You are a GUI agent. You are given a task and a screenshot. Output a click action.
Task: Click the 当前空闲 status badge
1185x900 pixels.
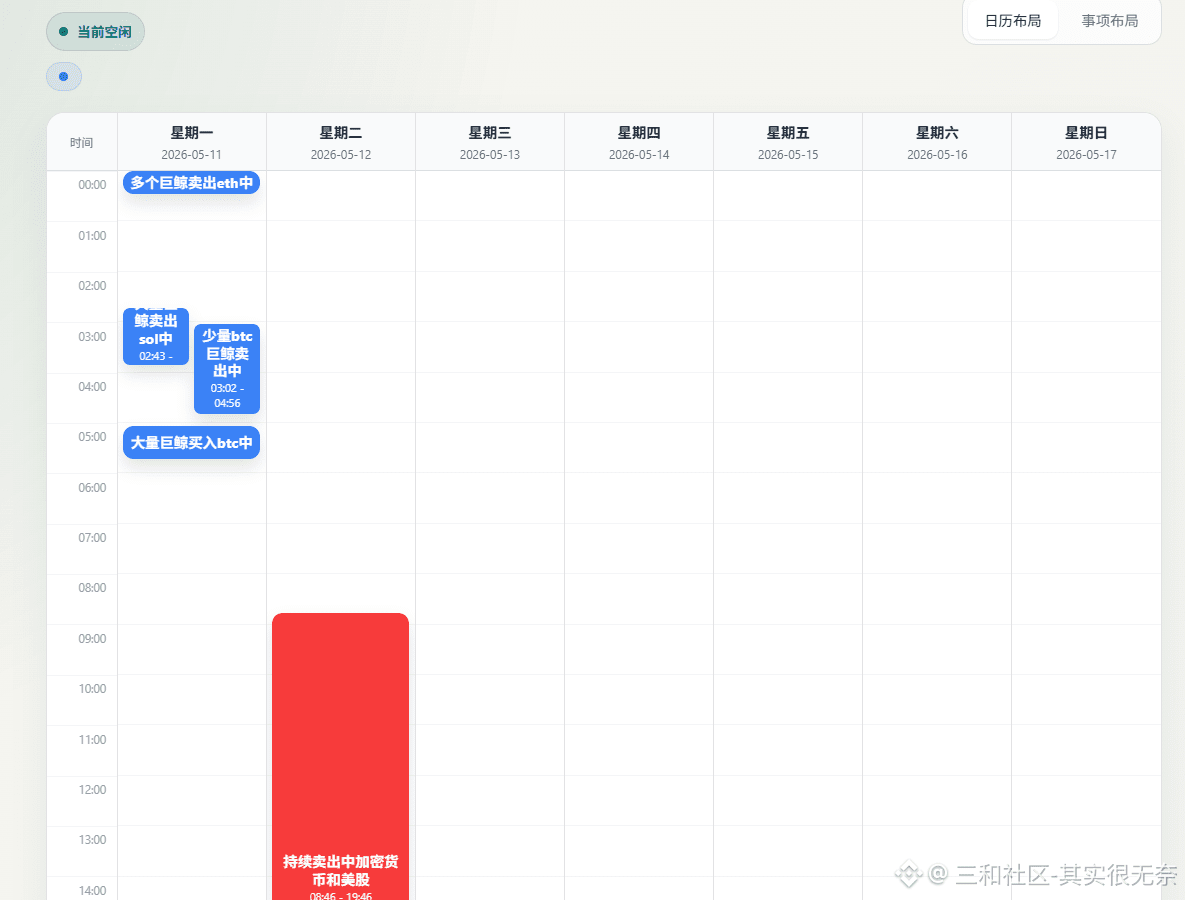tap(95, 32)
